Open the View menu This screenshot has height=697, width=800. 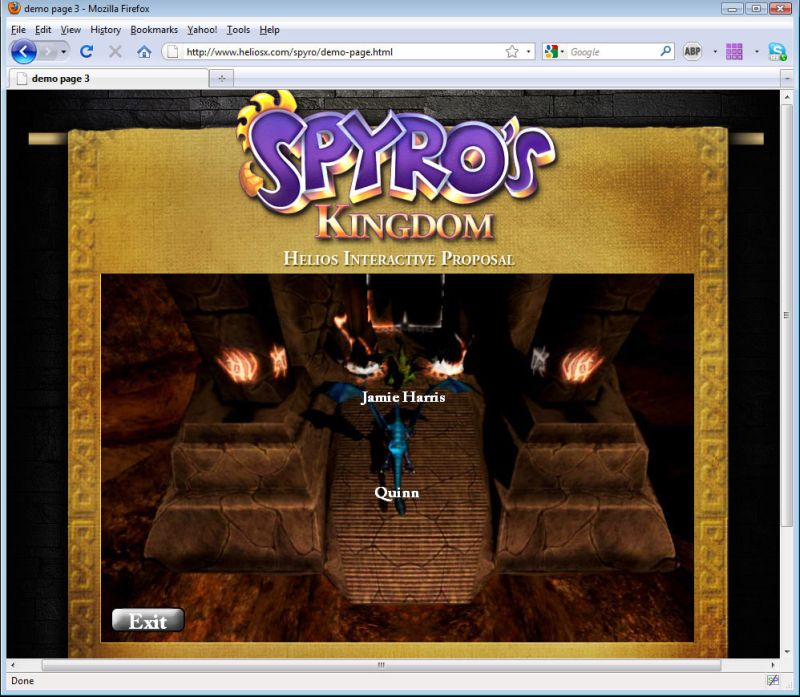coord(70,30)
